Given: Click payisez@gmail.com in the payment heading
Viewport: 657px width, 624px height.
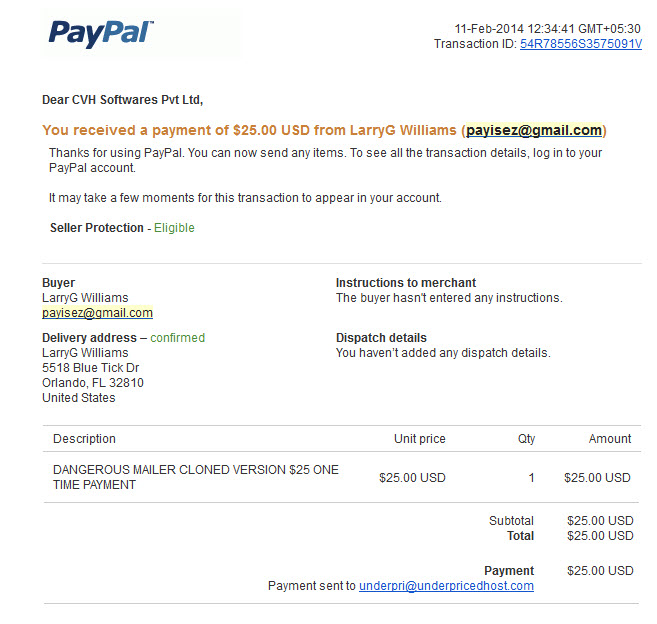Looking at the screenshot, I should point(534,130).
